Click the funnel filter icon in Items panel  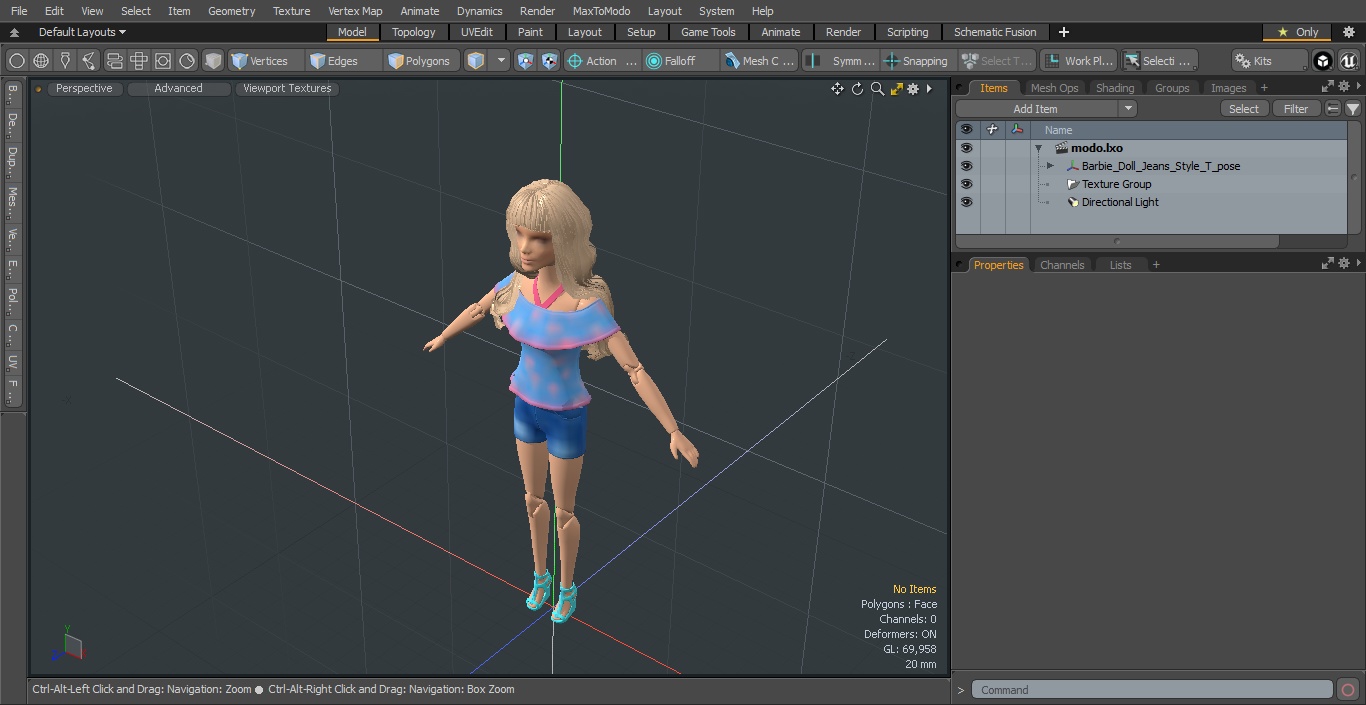point(1353,109)
